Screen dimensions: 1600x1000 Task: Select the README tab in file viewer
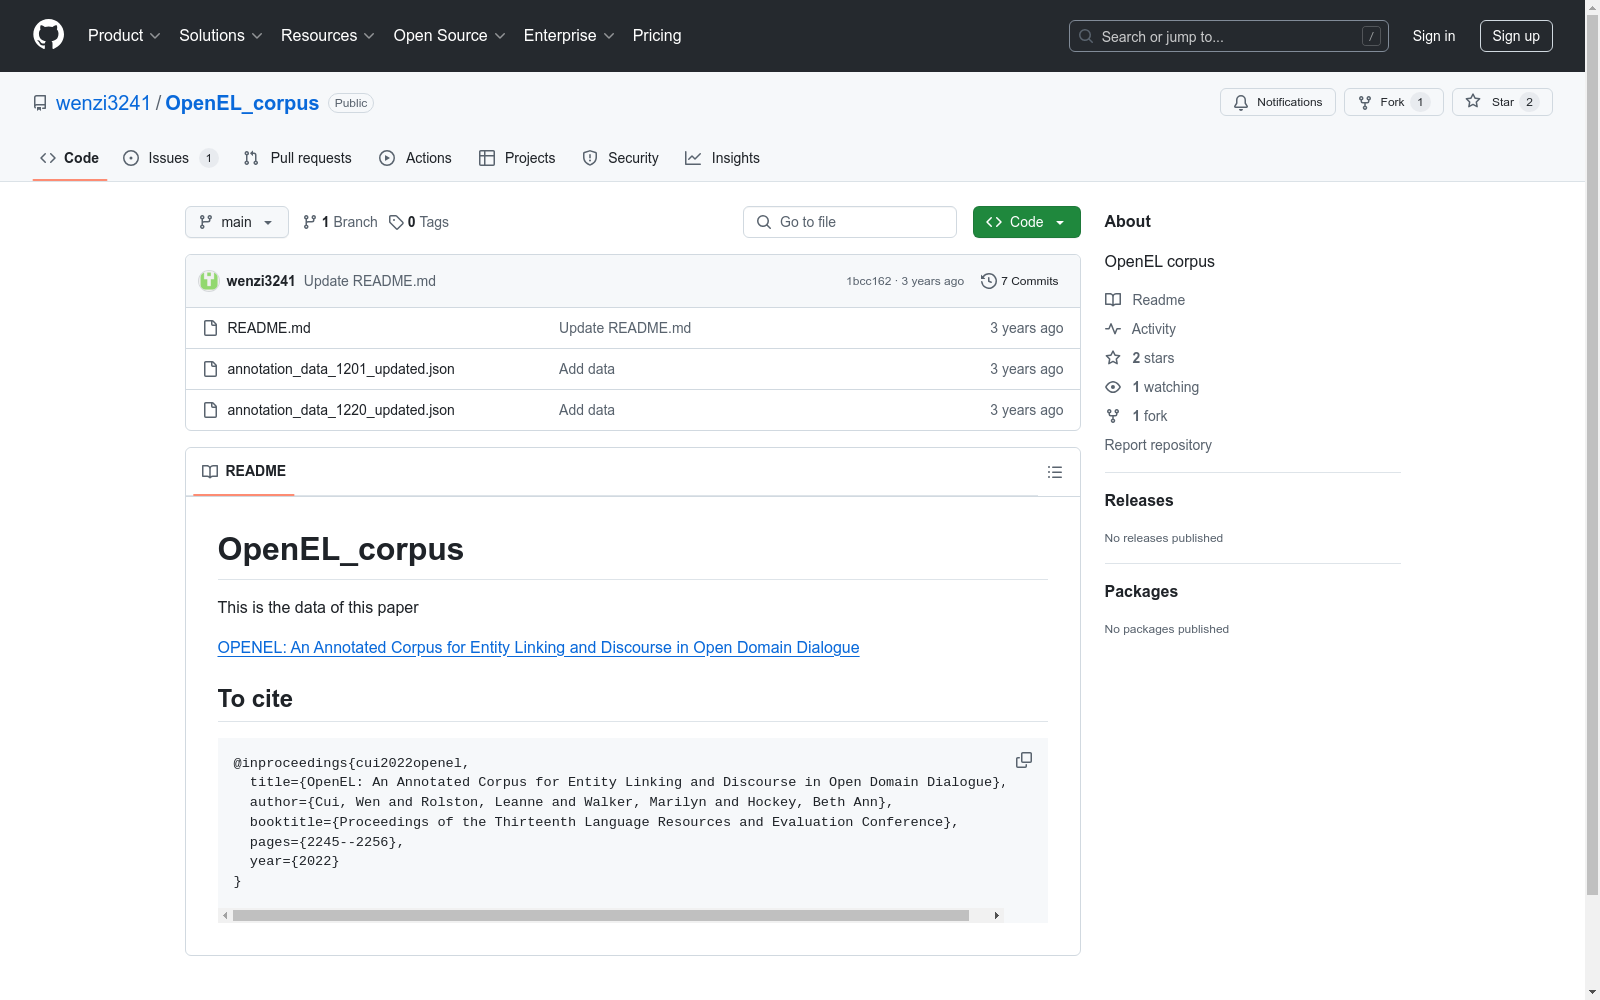point(244,471)
